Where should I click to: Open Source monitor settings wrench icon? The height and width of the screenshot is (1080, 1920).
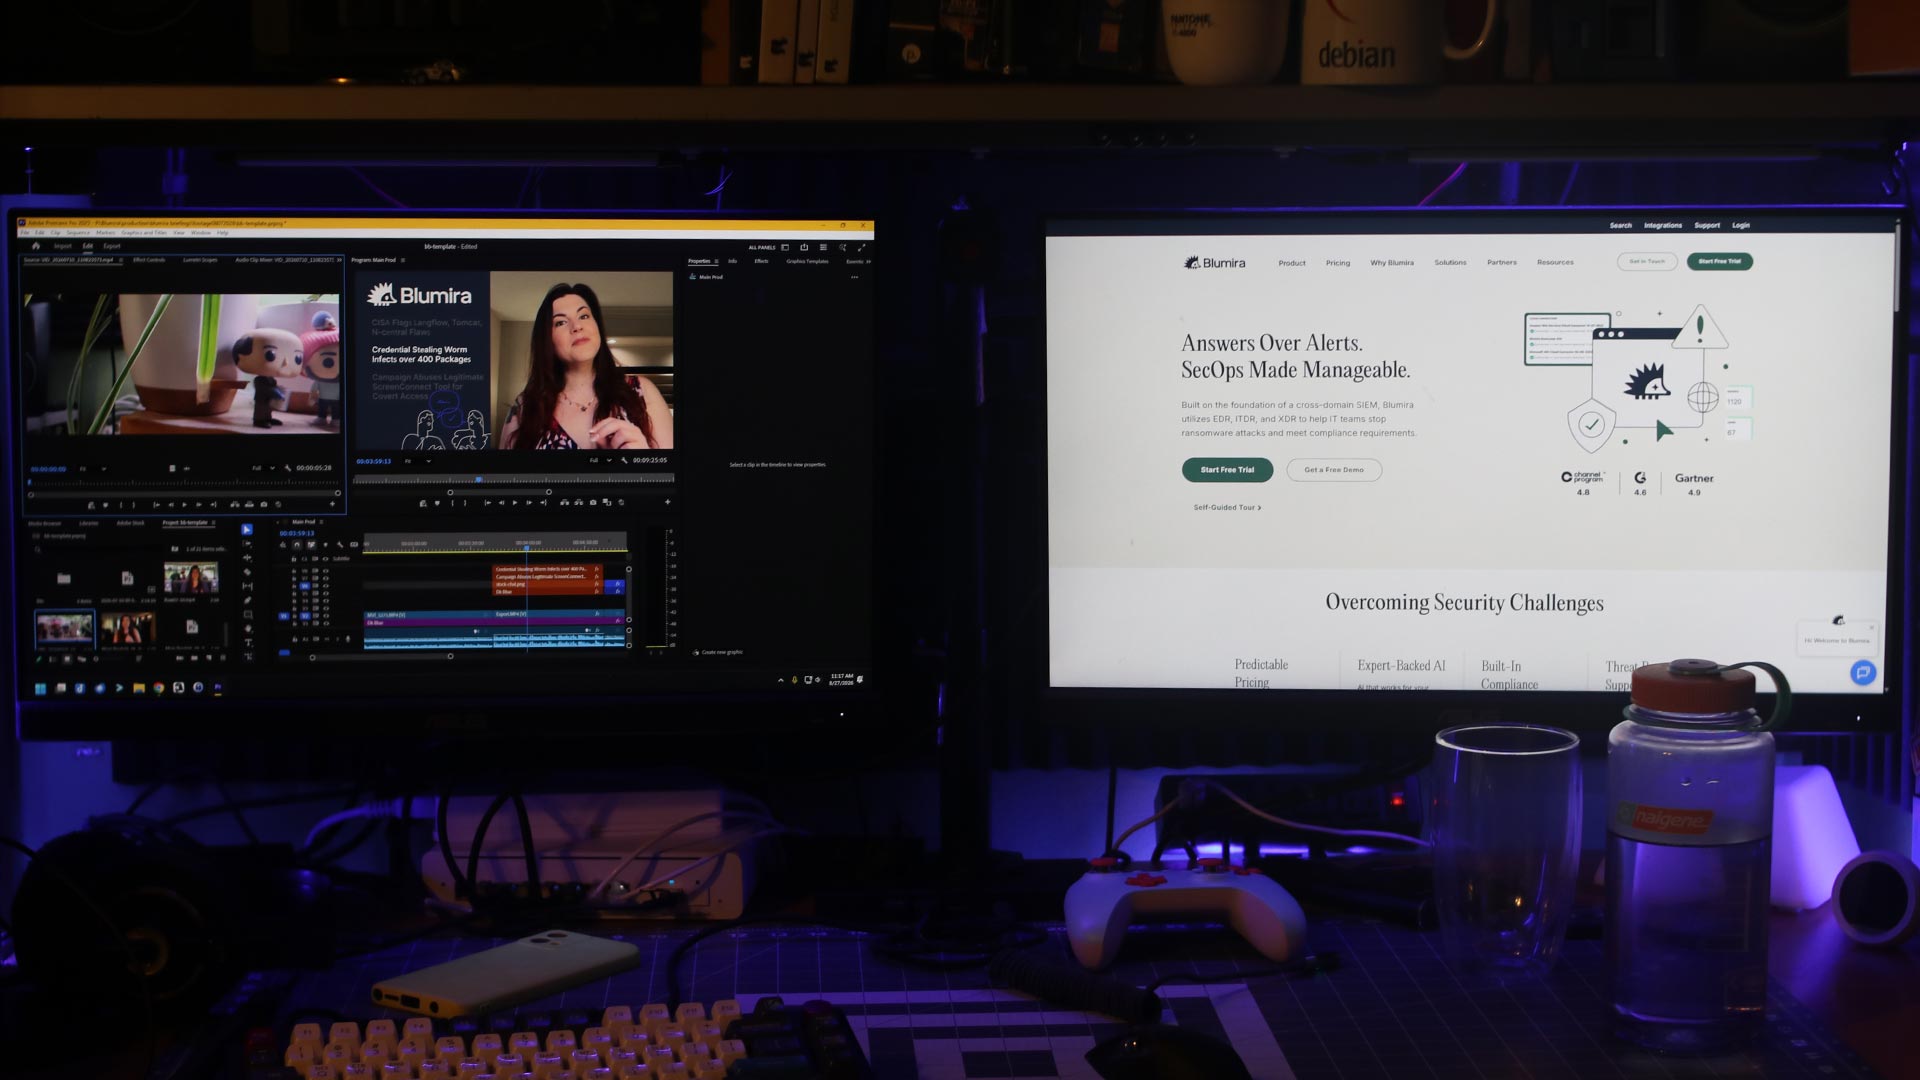tap(288, 468)
